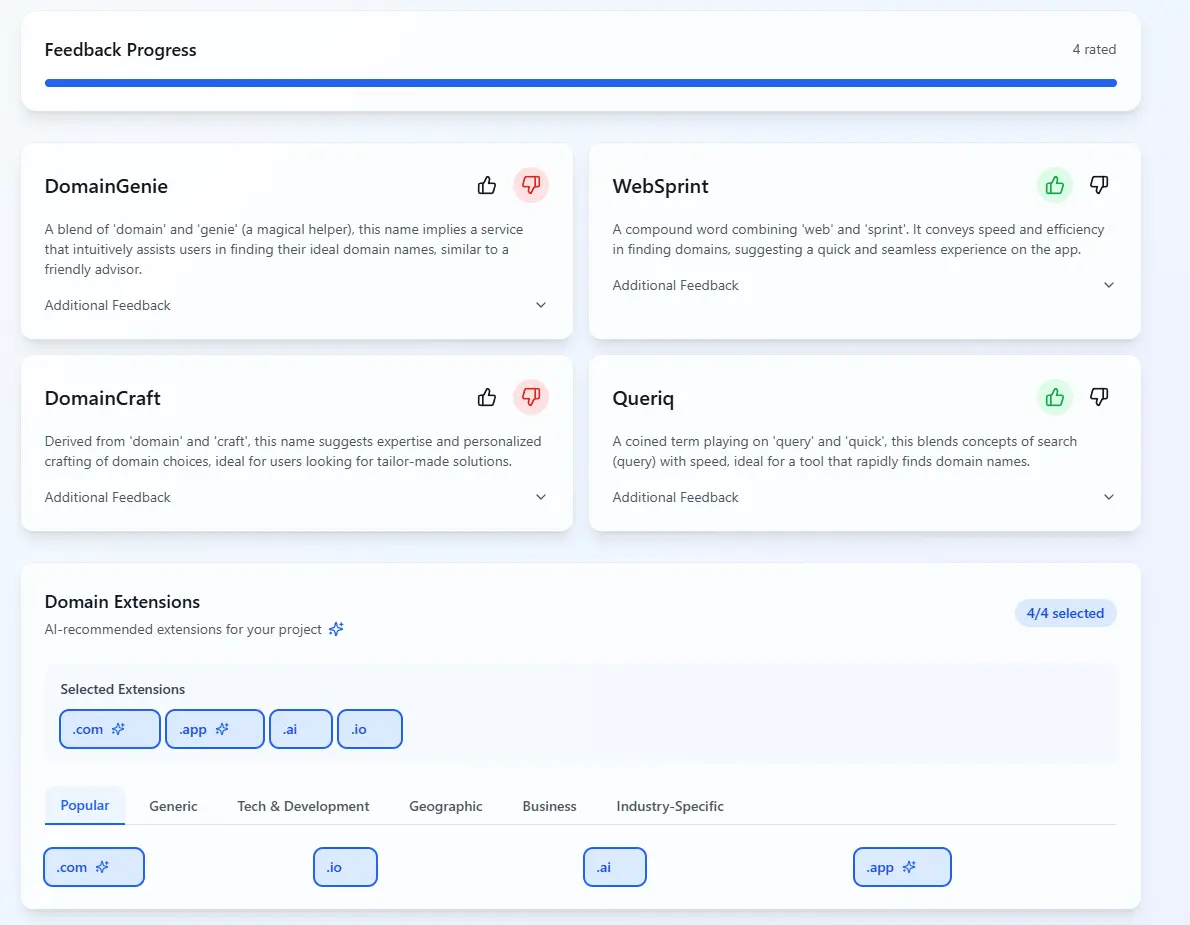The height and width of the screenshot is (925, 1190).
Task: Click the thumbs down icon for DomainGenie
Action: click(x=531, y=185)
